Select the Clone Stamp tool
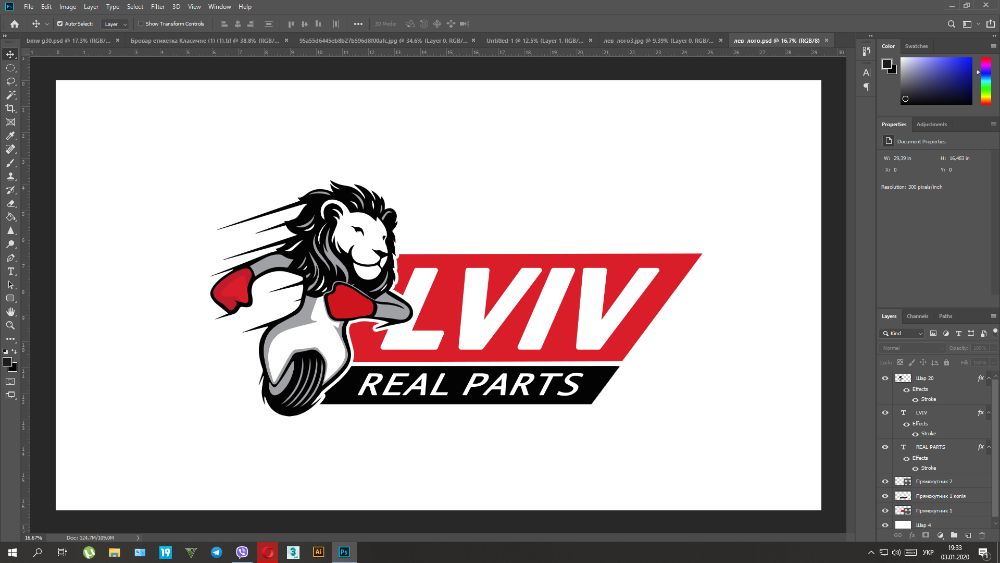This screenshot has height=563, width=1000. [10, 176]
